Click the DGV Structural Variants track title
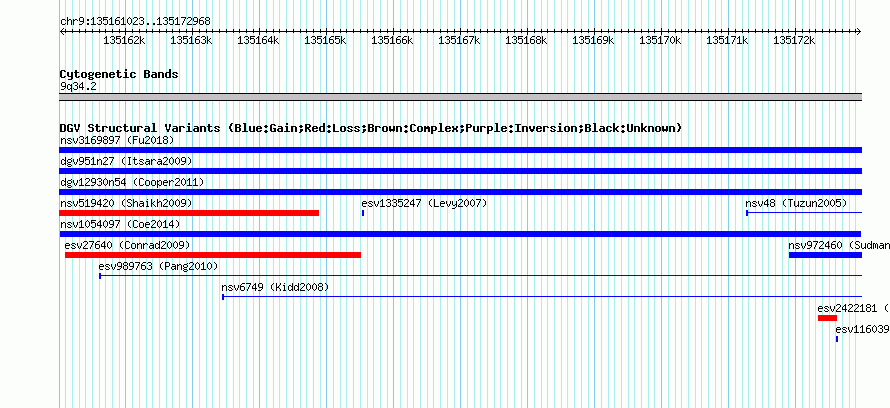Screen dimensions: 890x408 (x=371, y=128)
